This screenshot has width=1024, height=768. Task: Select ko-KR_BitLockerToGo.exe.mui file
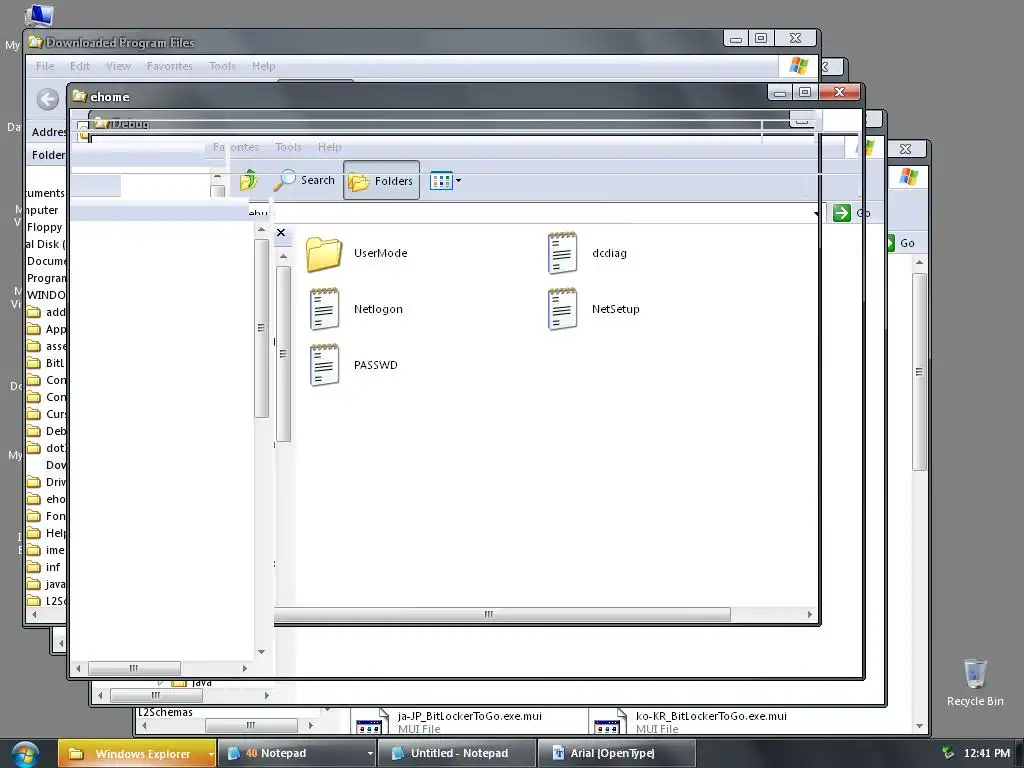point(711,722)
